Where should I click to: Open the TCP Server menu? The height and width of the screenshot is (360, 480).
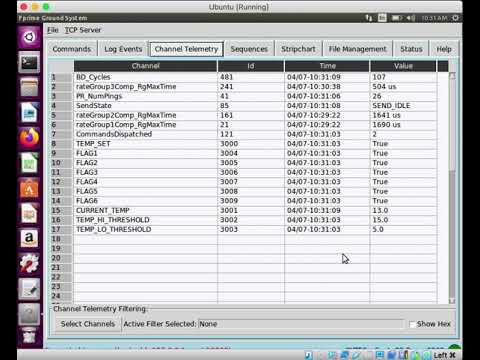pyautogui.click(x=83, y=30)
